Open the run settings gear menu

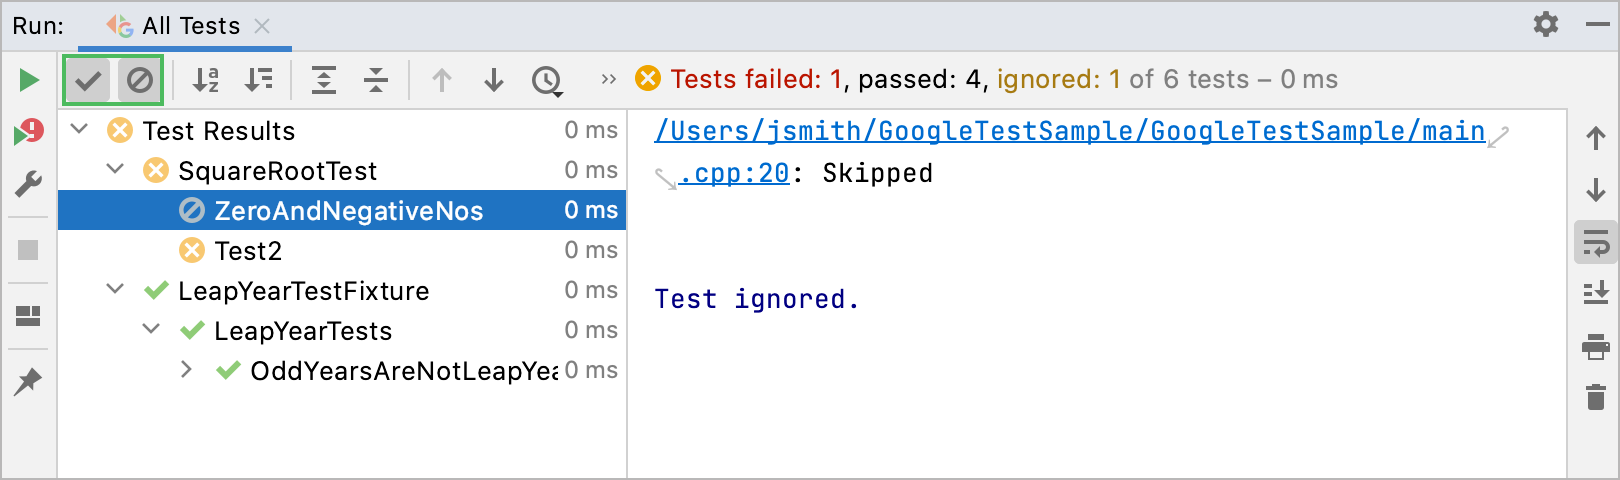pyautogui.click(x=1546, y=24)
